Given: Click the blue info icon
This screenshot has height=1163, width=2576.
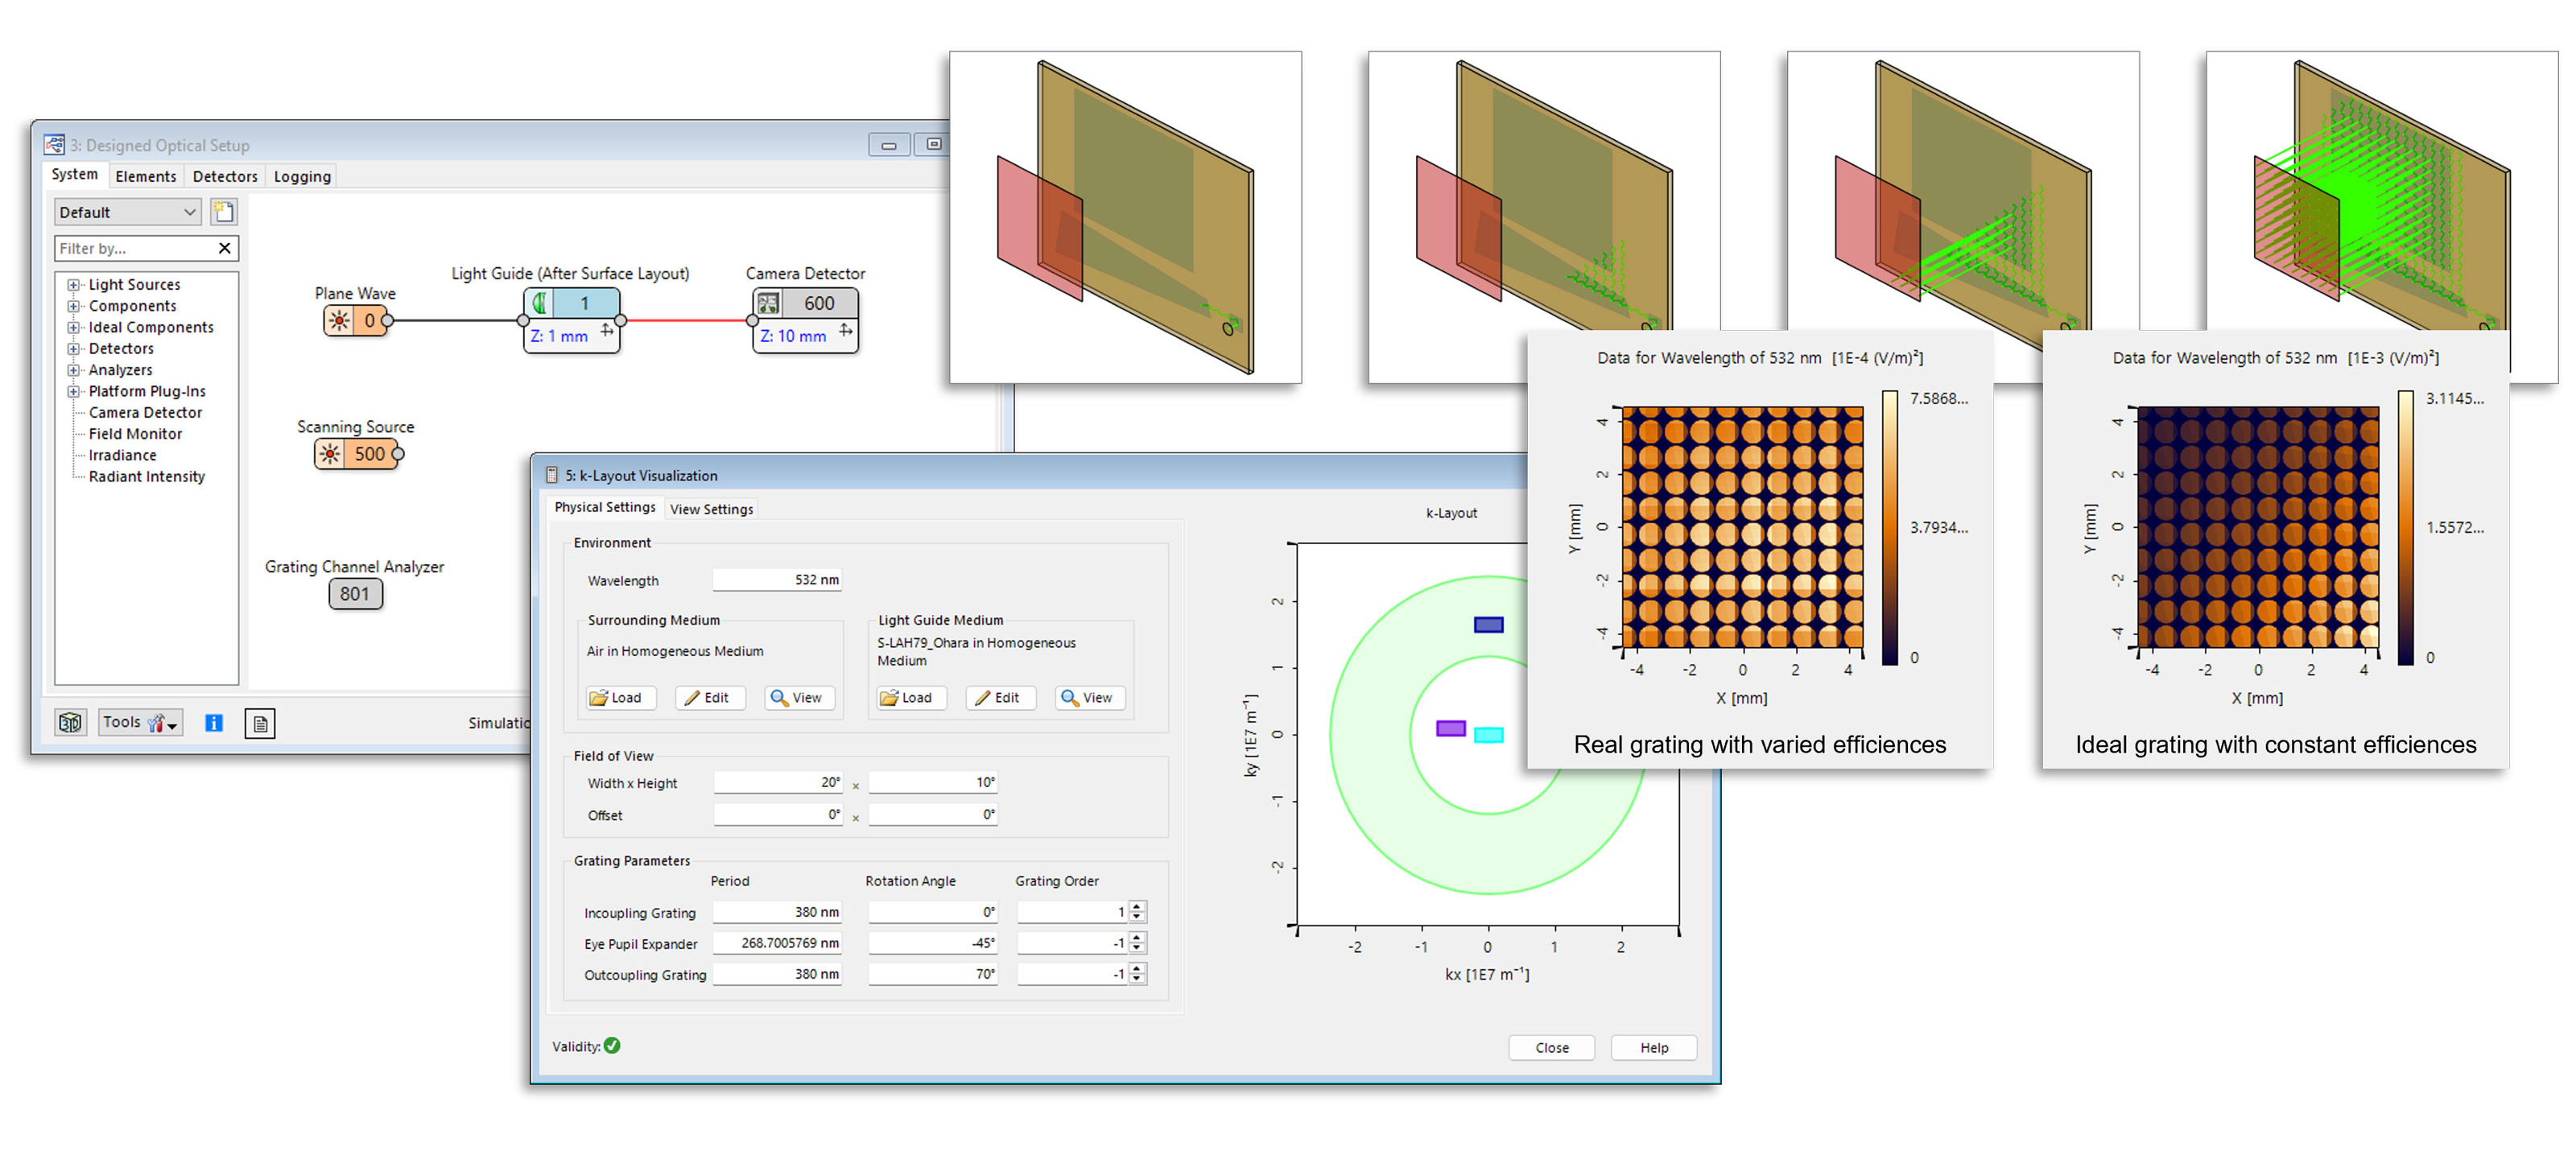Looking at the screenshot, I should pyautogui.click(x=214, y=723).
